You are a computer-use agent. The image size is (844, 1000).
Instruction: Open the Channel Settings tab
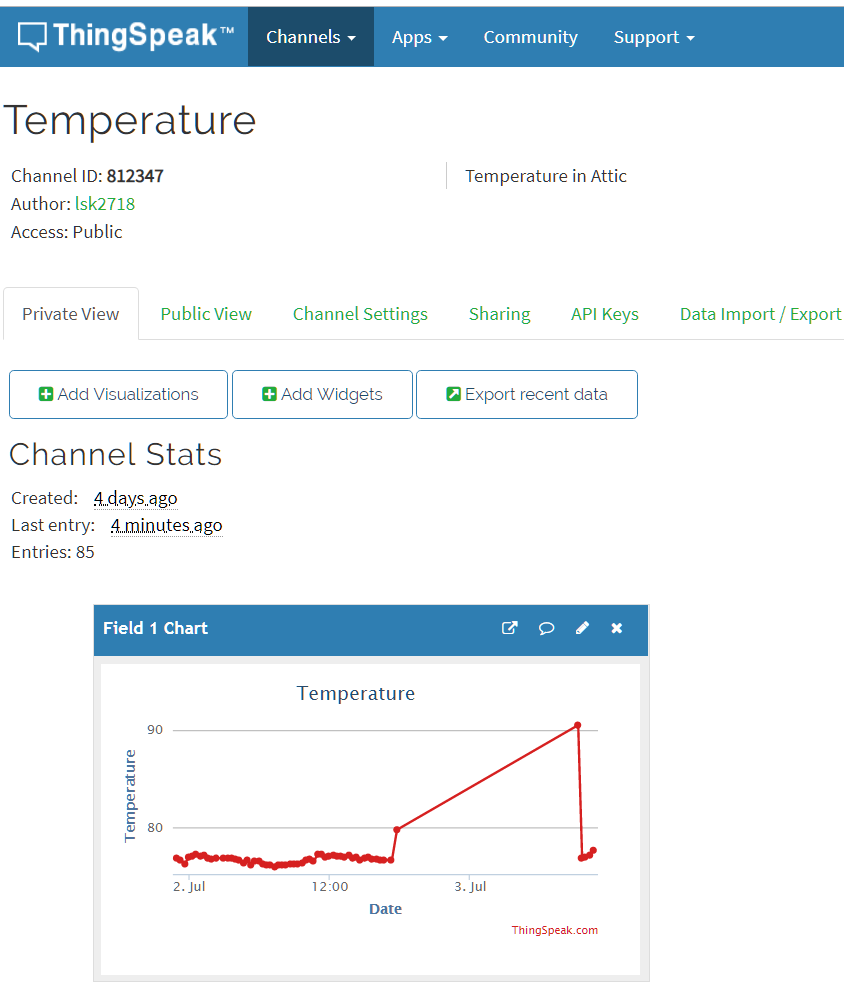coord(360,314)
